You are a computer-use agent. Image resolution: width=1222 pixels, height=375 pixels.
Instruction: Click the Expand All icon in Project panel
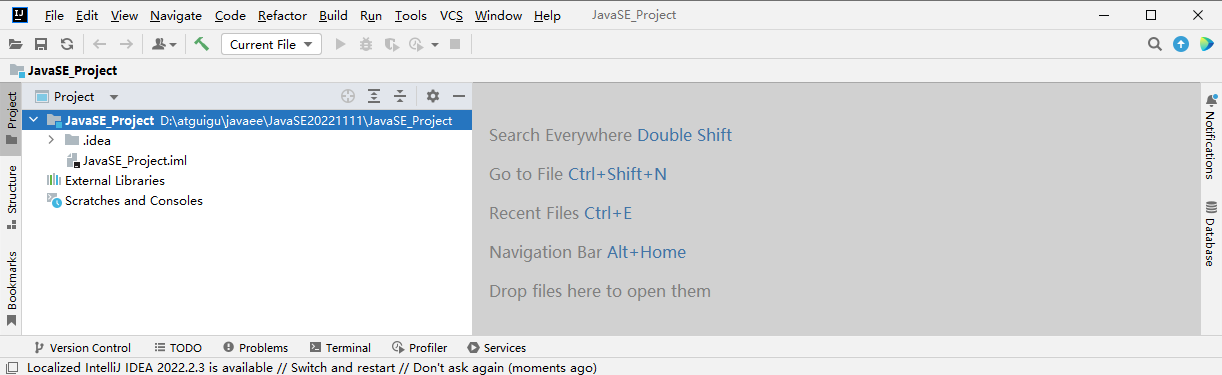pyautogui.click(x=374, y=96)
